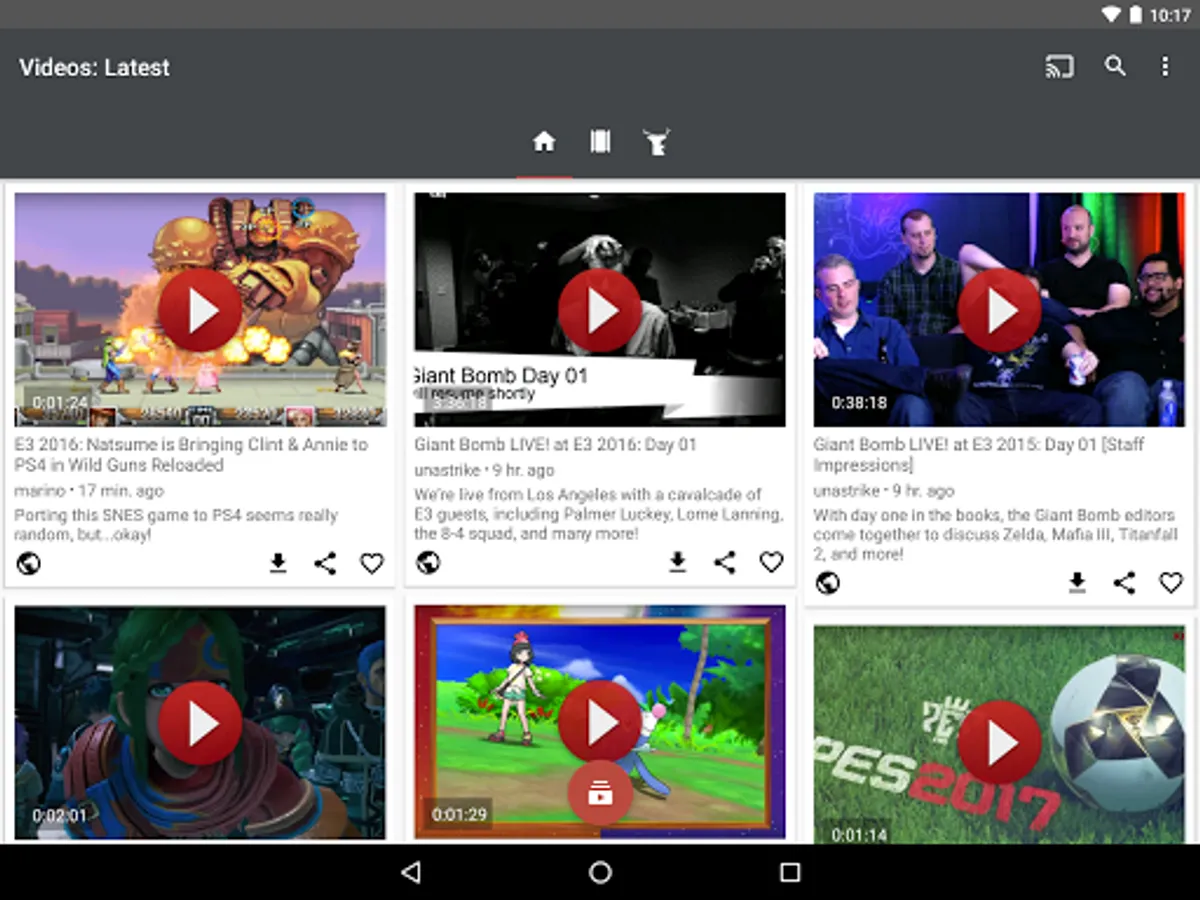The height and width of the screenshot is (900, 1200).
Task: Open title E3 2016: Natsume is Bringing Clint & Annie
Action: 191,455
